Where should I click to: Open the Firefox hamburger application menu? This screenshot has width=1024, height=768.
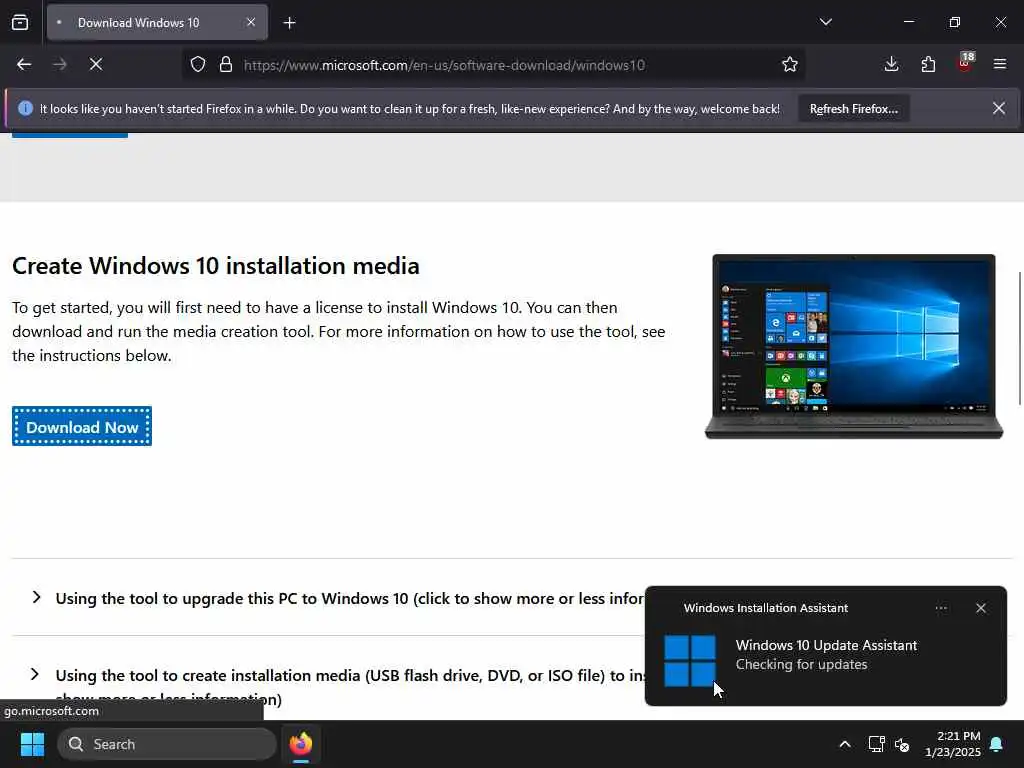pyautogui.click(x=1000, y=64)
